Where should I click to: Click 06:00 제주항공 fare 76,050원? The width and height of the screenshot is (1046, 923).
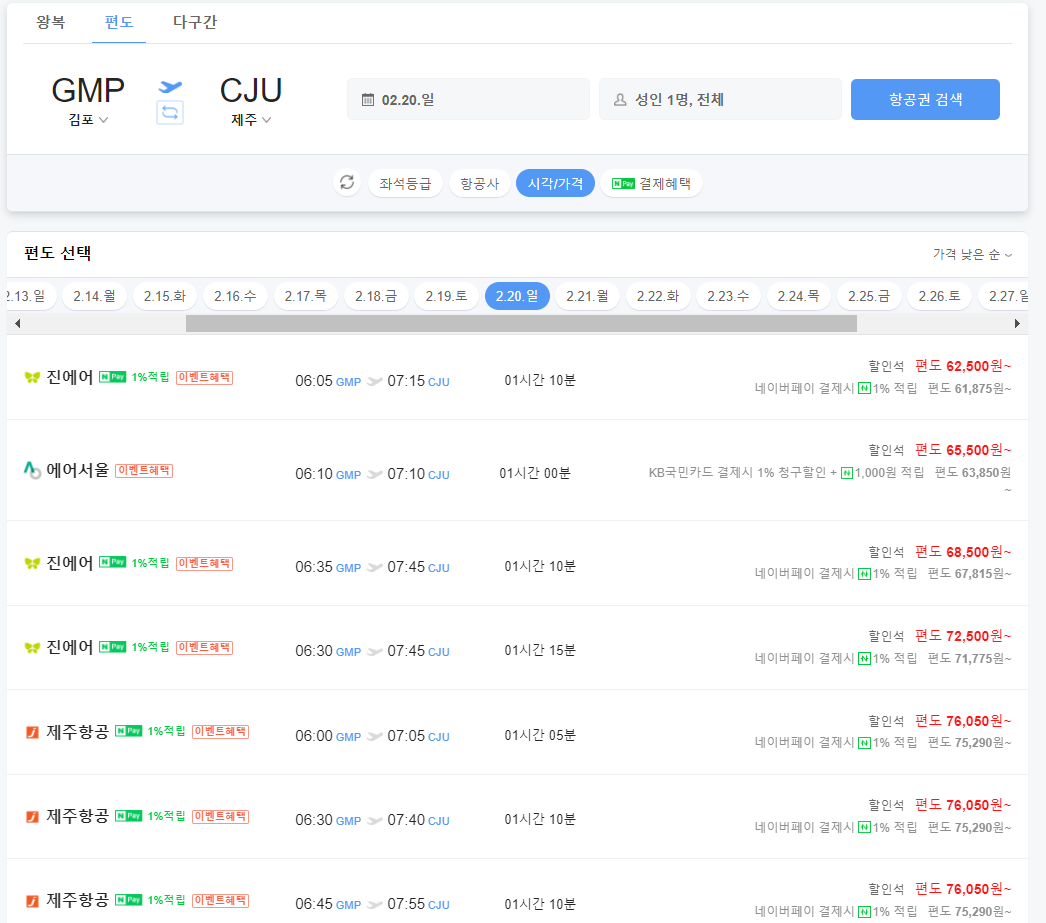pos(963,721)
